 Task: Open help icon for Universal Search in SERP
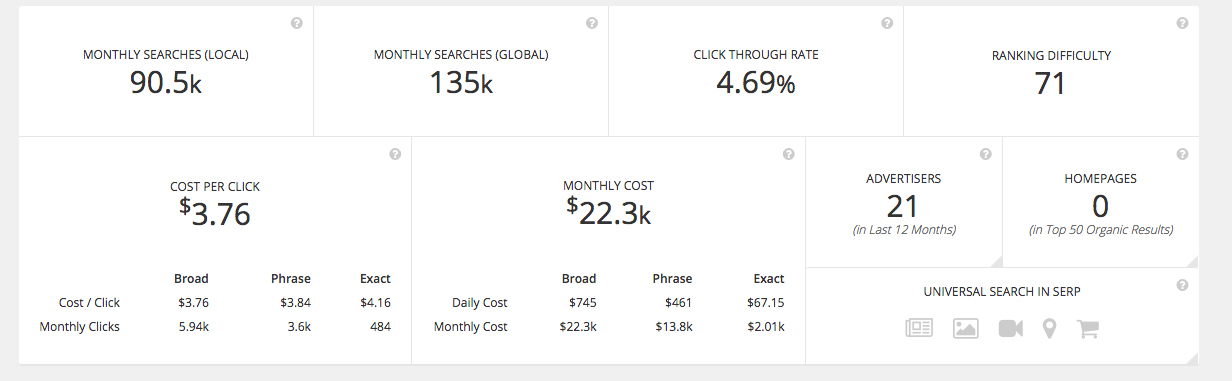1183,285
